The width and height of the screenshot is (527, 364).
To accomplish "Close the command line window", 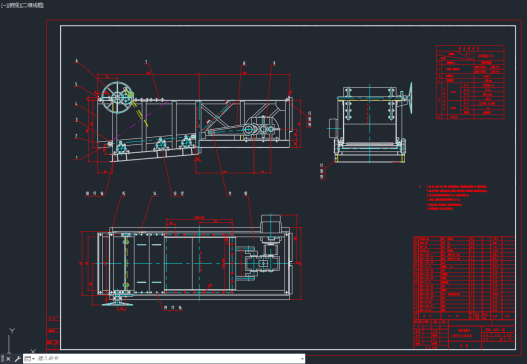I will 8,359.
